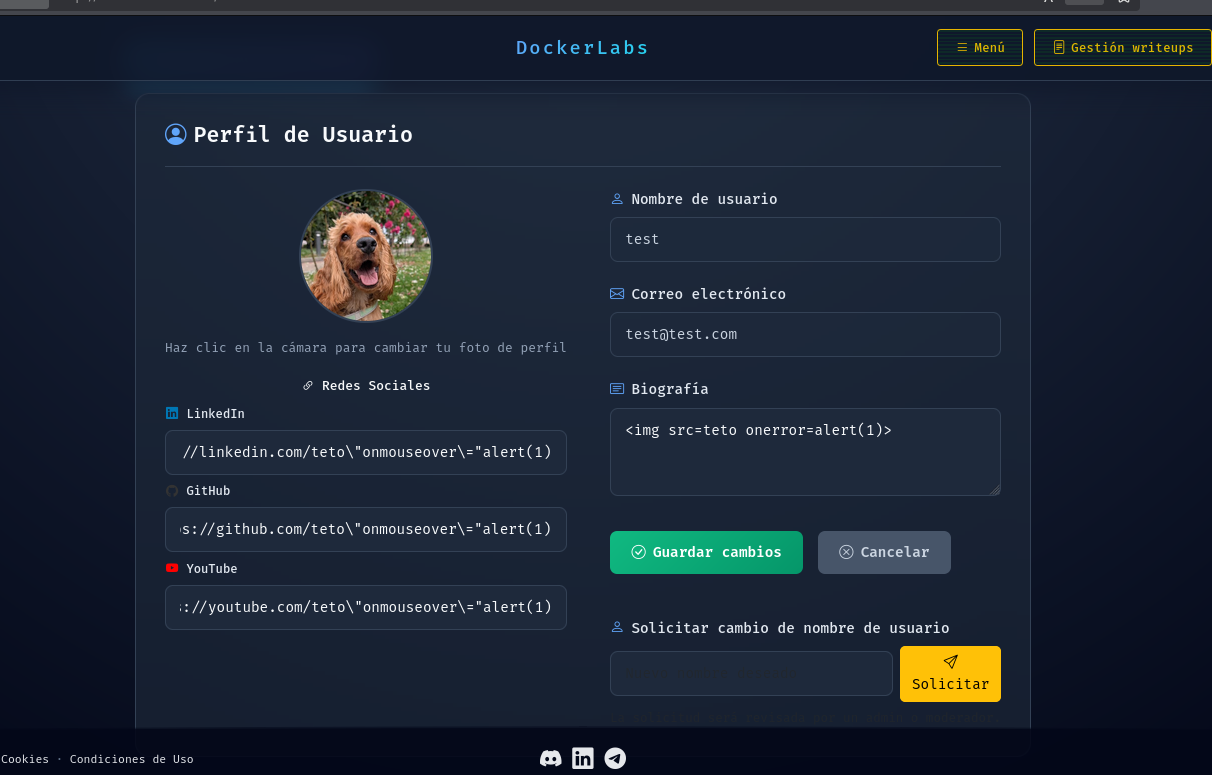Click the text icon beside Biografía

click(x=617, y=389)
